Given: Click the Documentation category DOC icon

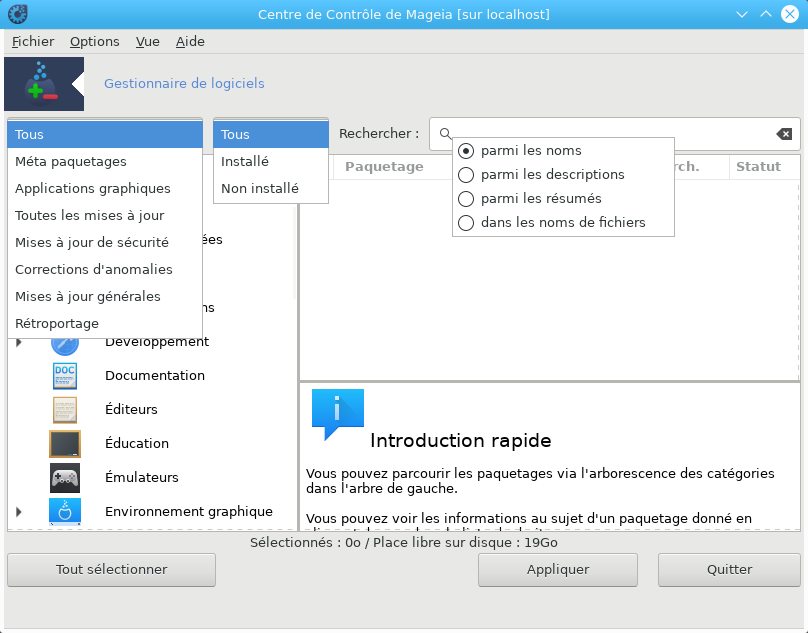Looking at the screenshot, I should tap(65, 376).
